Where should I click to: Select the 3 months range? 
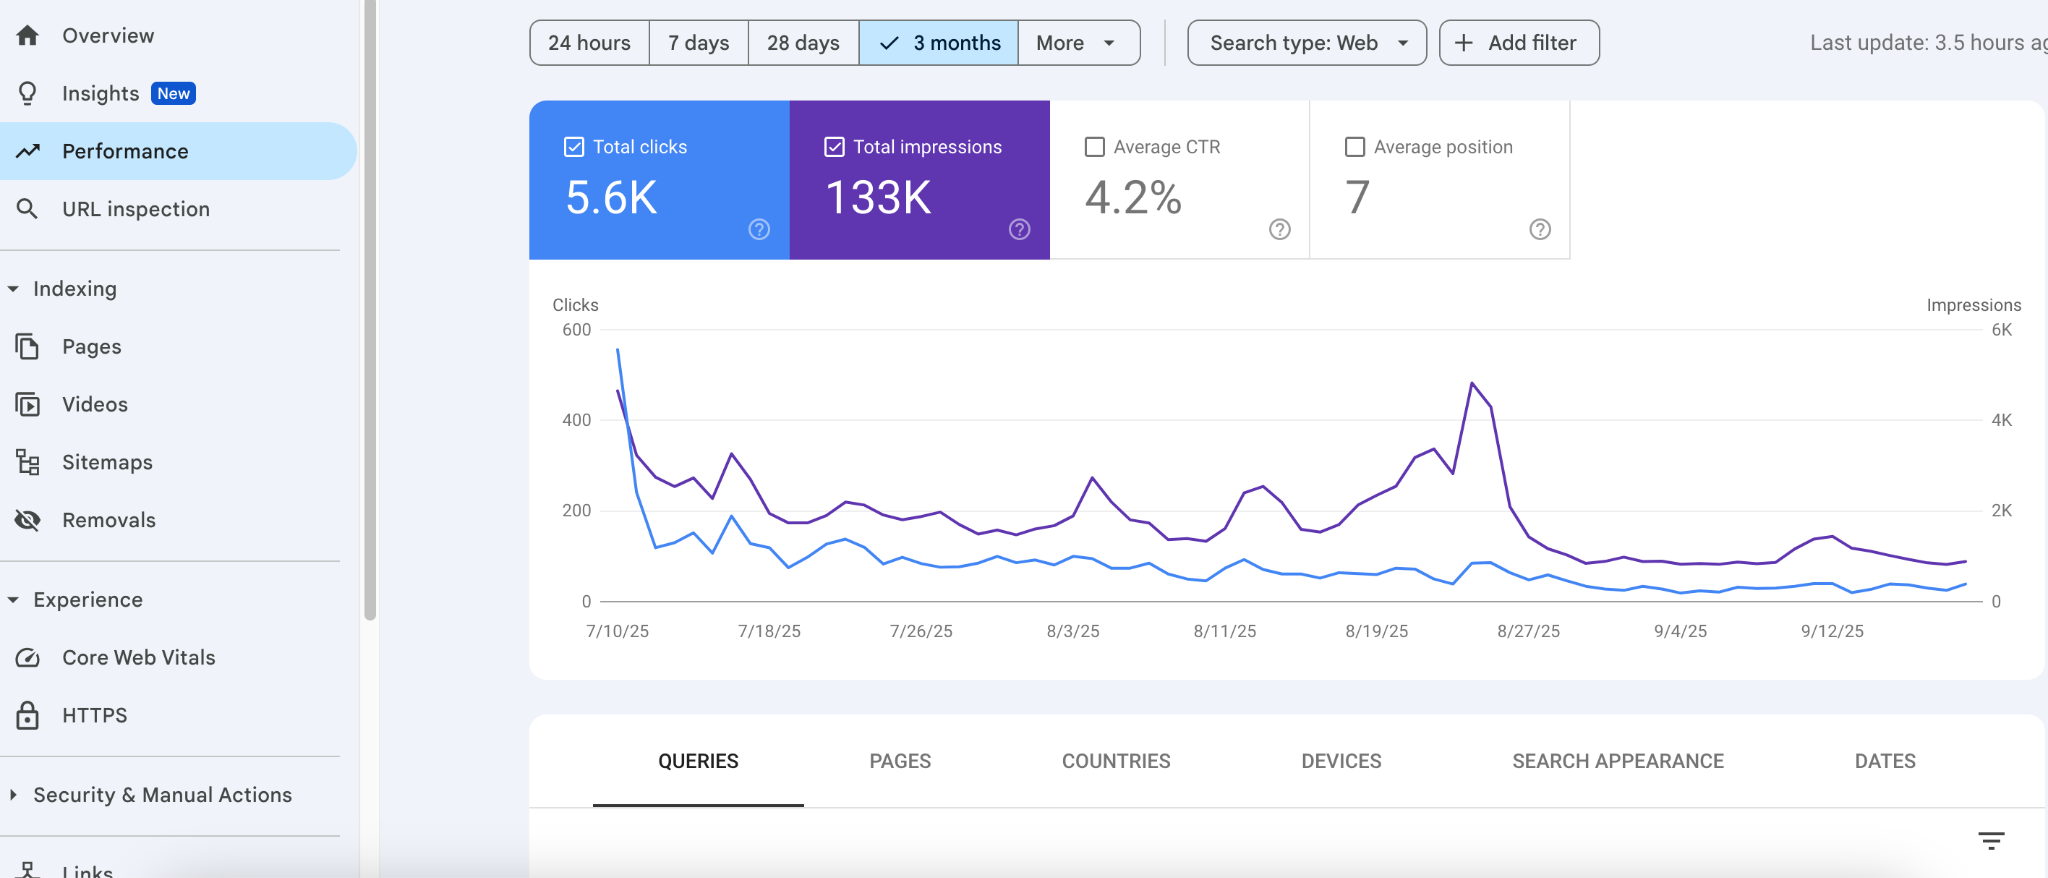click(939, 43)
